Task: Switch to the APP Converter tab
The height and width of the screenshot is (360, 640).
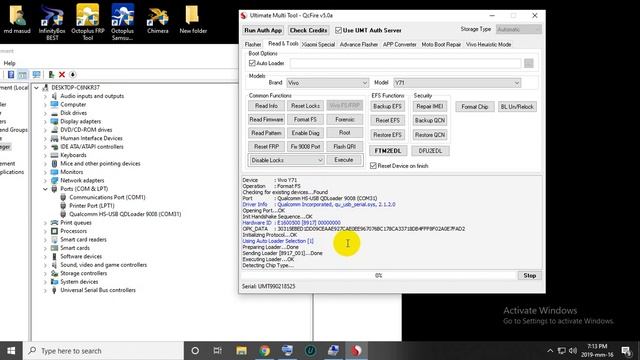Action: [x=400, y=44]
